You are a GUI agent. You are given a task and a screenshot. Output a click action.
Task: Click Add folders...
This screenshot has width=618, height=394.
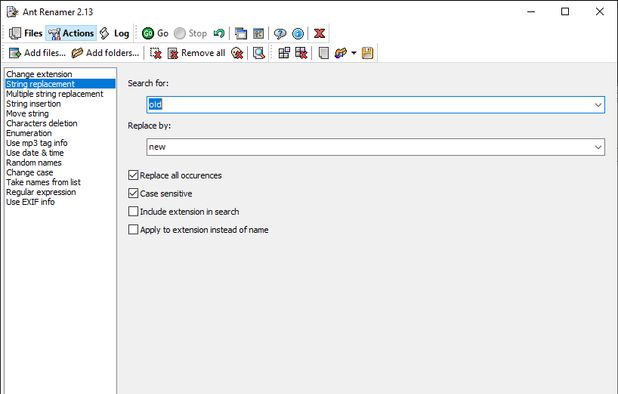tap(105, 53)
